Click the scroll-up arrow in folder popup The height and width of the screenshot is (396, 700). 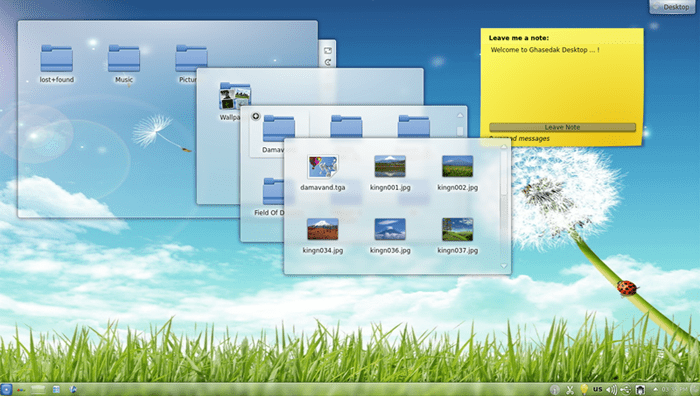[x=460, y=115]
